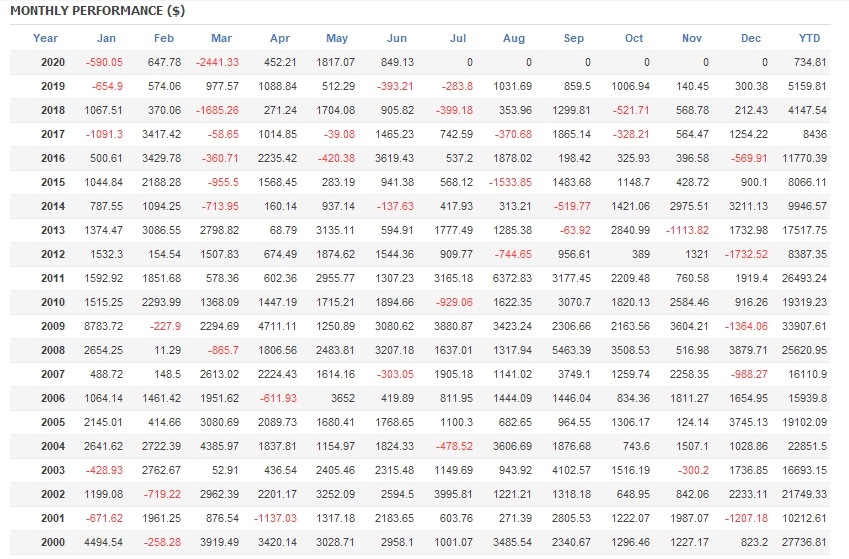Click the 2011 August value 6372.83
849x559 pixels.
[x=512, y=278]
